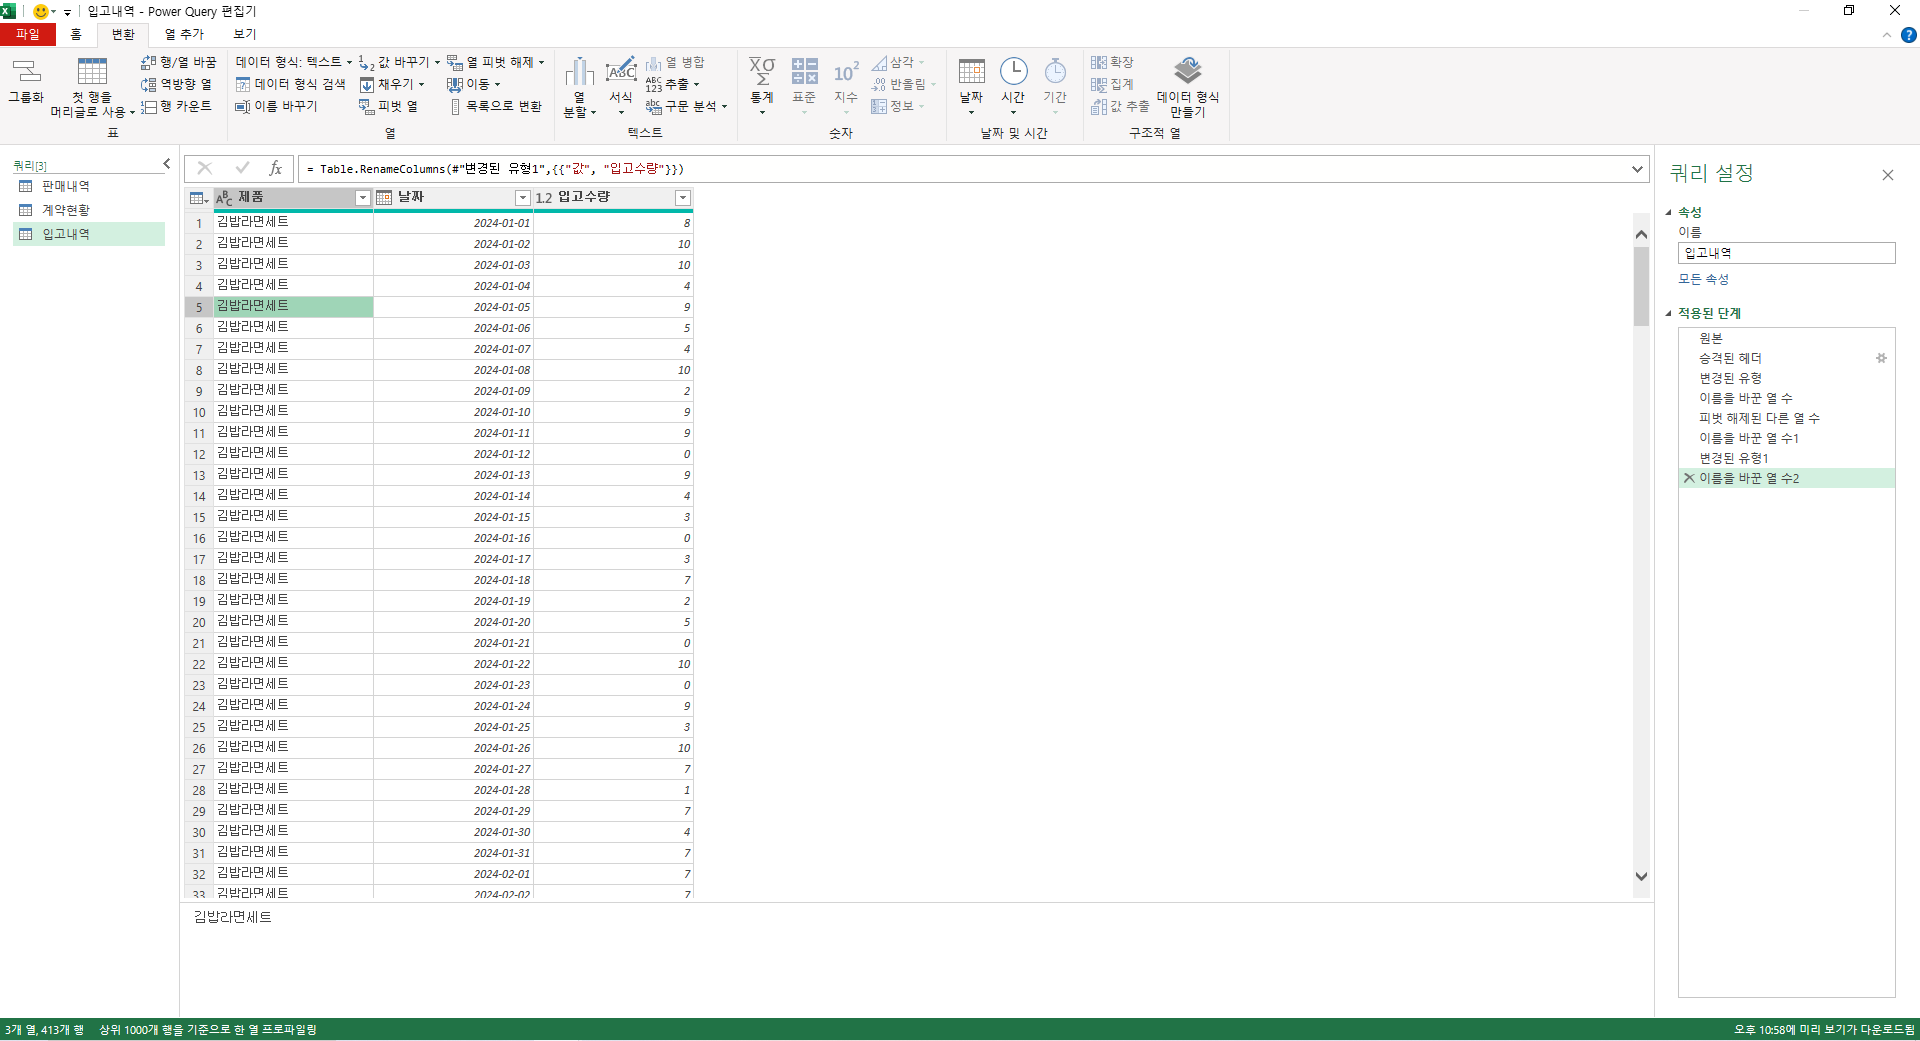Collapse the queries pane with the arrow
Screen dimensions: 1920x1041
(x=166, y=164)
